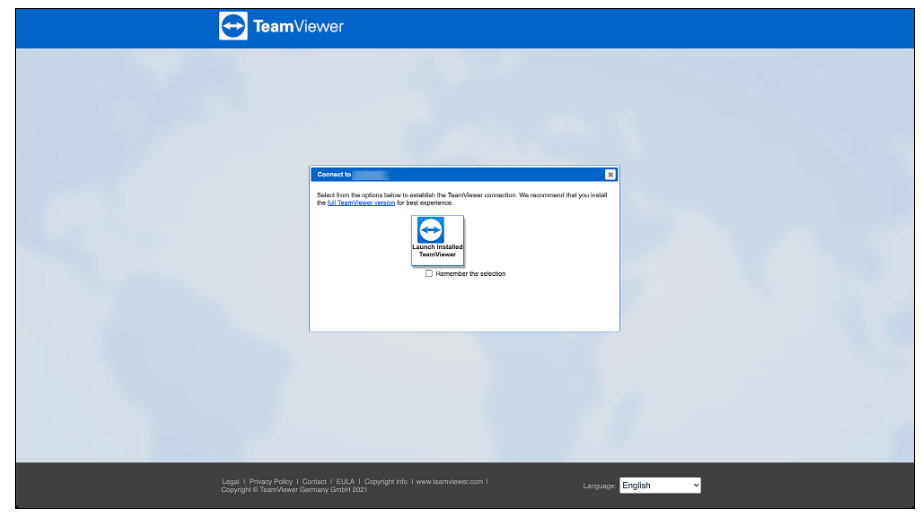Click the Language: label in the footer
The image size is (921, 515).
(599, 486)
